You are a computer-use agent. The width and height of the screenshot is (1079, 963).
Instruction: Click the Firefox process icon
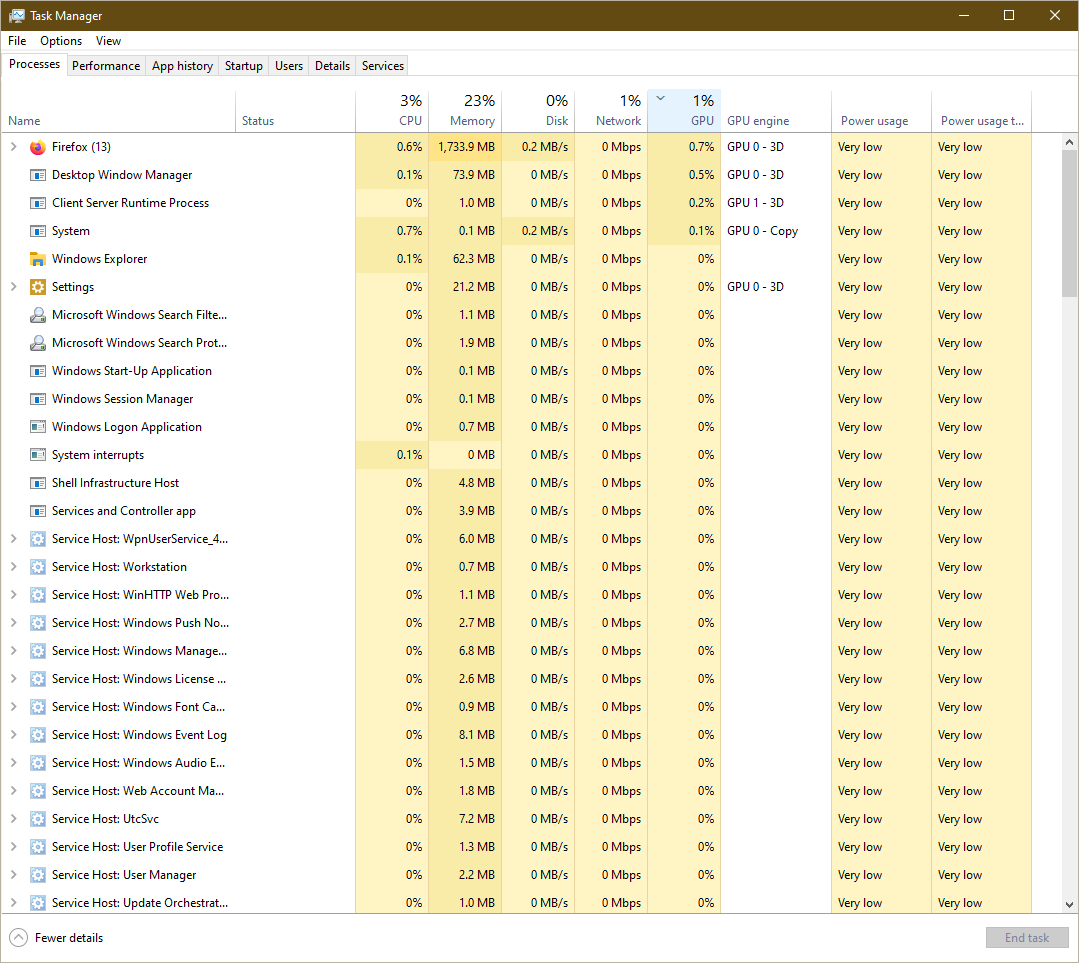(38, 147)
